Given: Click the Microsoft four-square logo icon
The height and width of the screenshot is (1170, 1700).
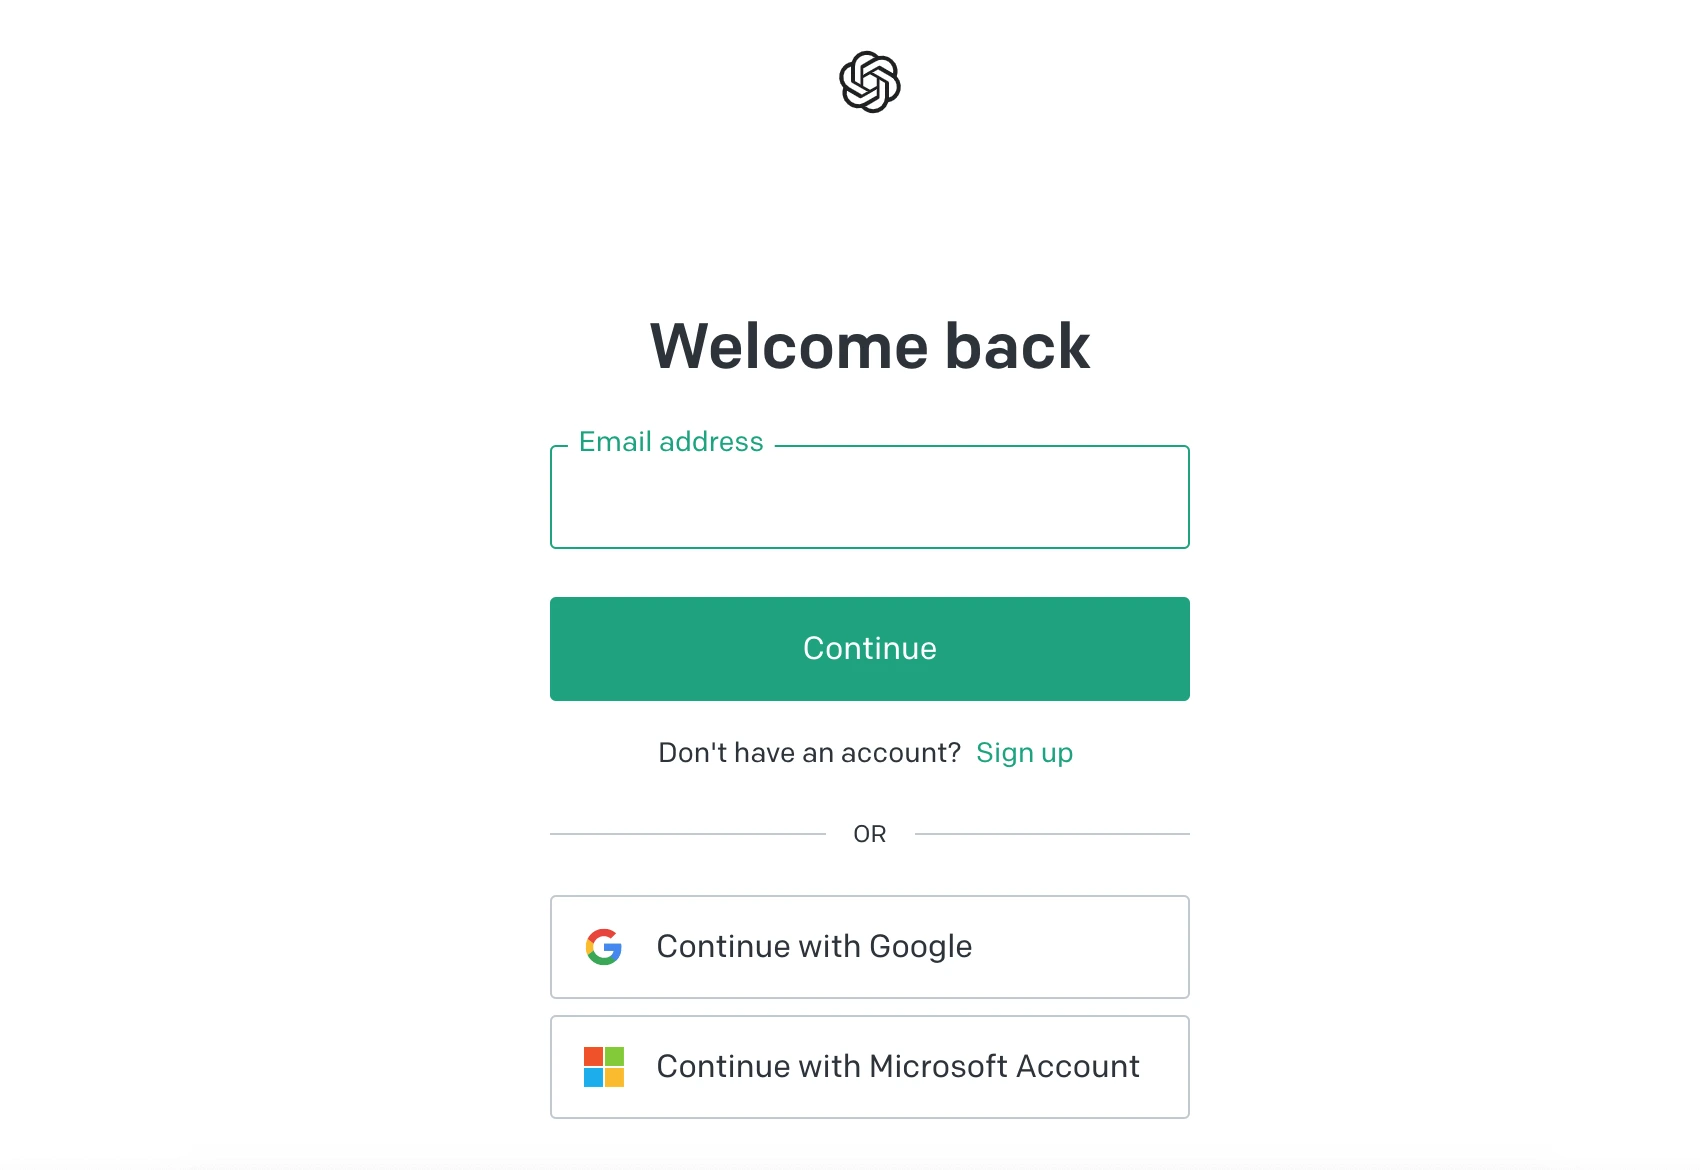Looking at the screenshot, I should 604,1067.
